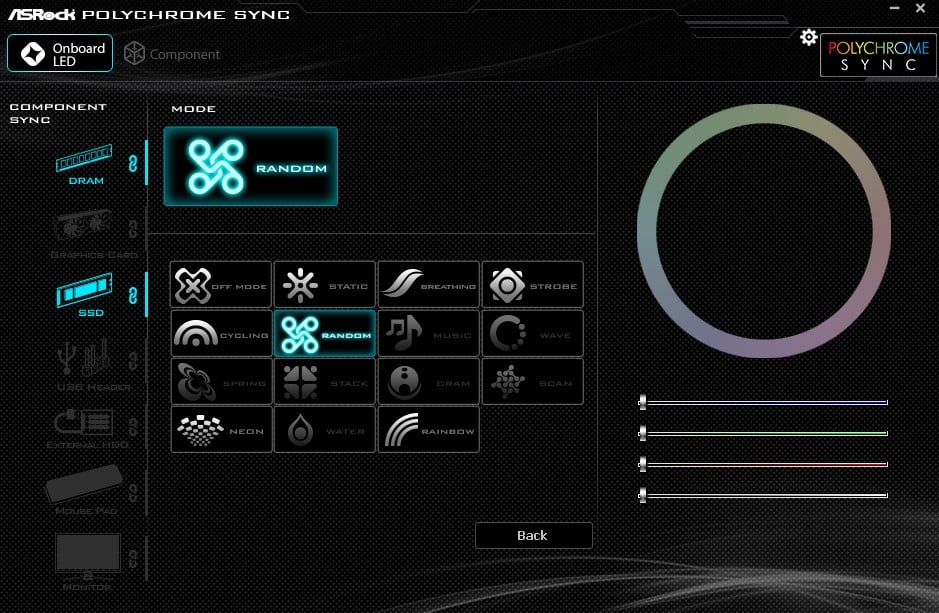Image resolution: width=939 pixels, height=613 pixels.
Task: Select the Wave lighting mode
Action: pyautogui.click(x=532, y=333)
